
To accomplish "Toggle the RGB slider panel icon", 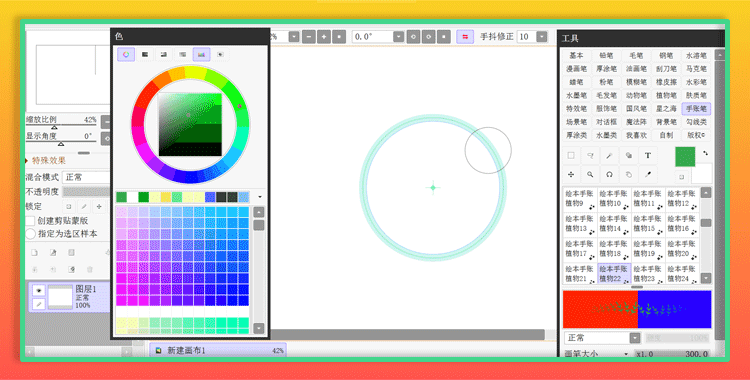I will [145, 55].
